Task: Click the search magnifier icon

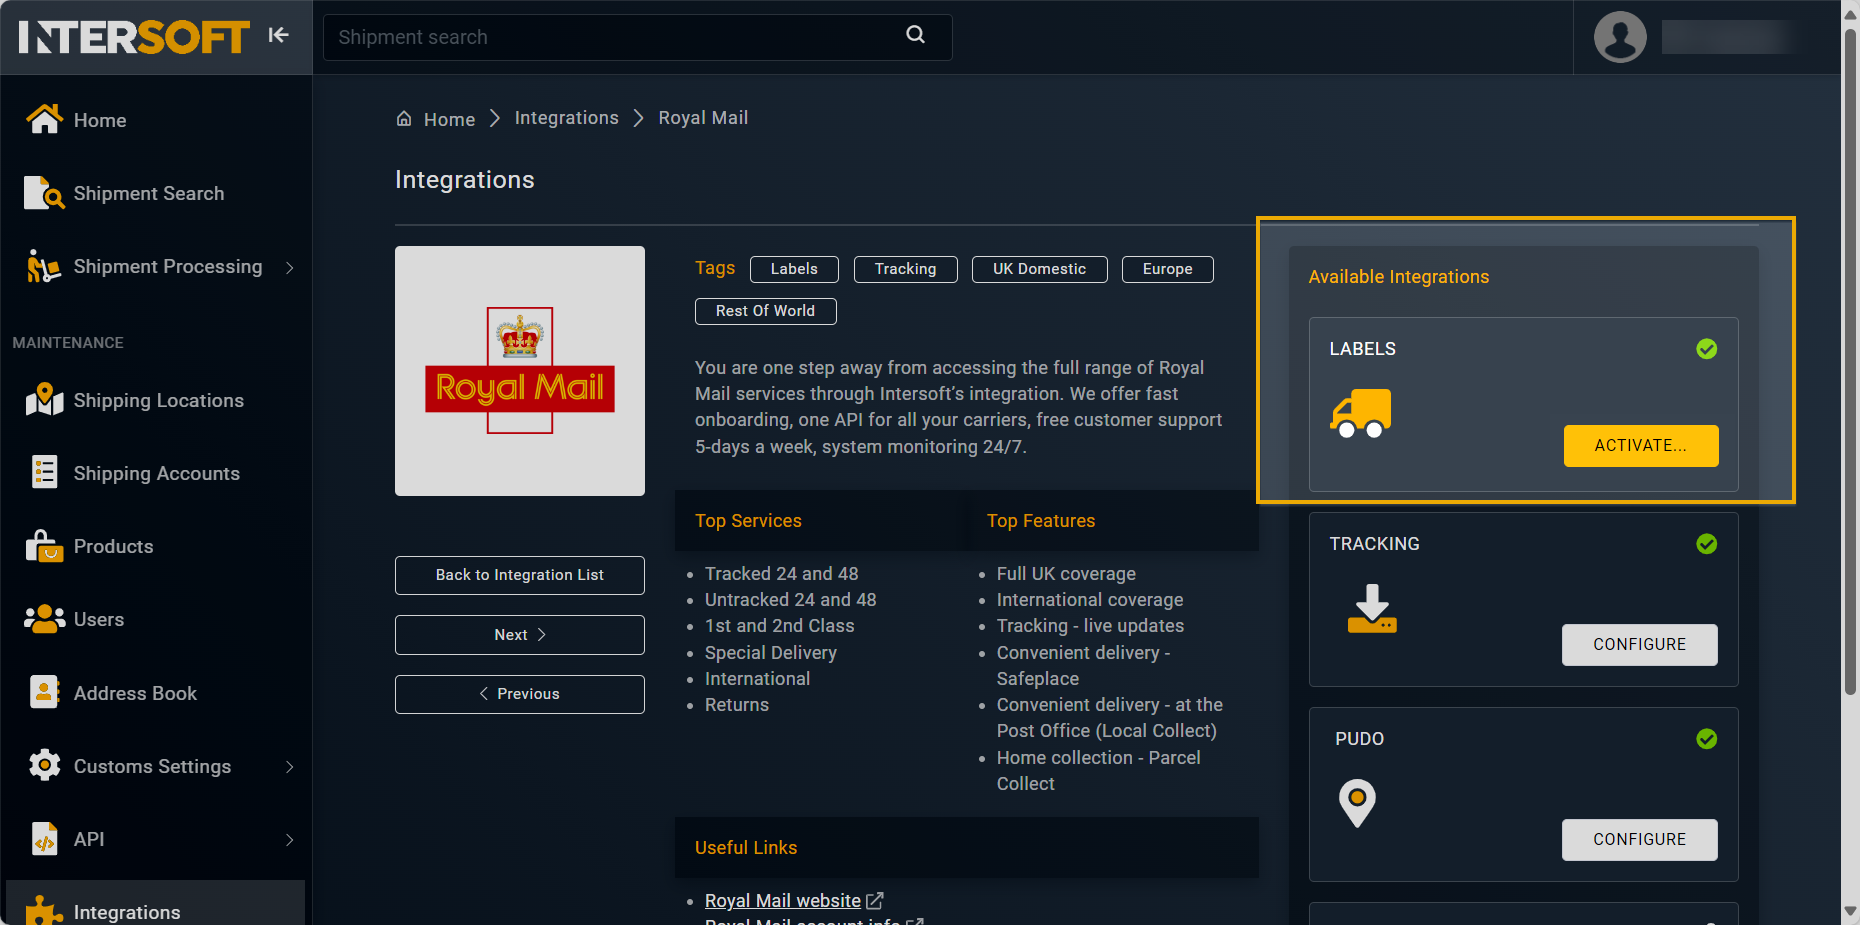Action: (x=915, y=34)
